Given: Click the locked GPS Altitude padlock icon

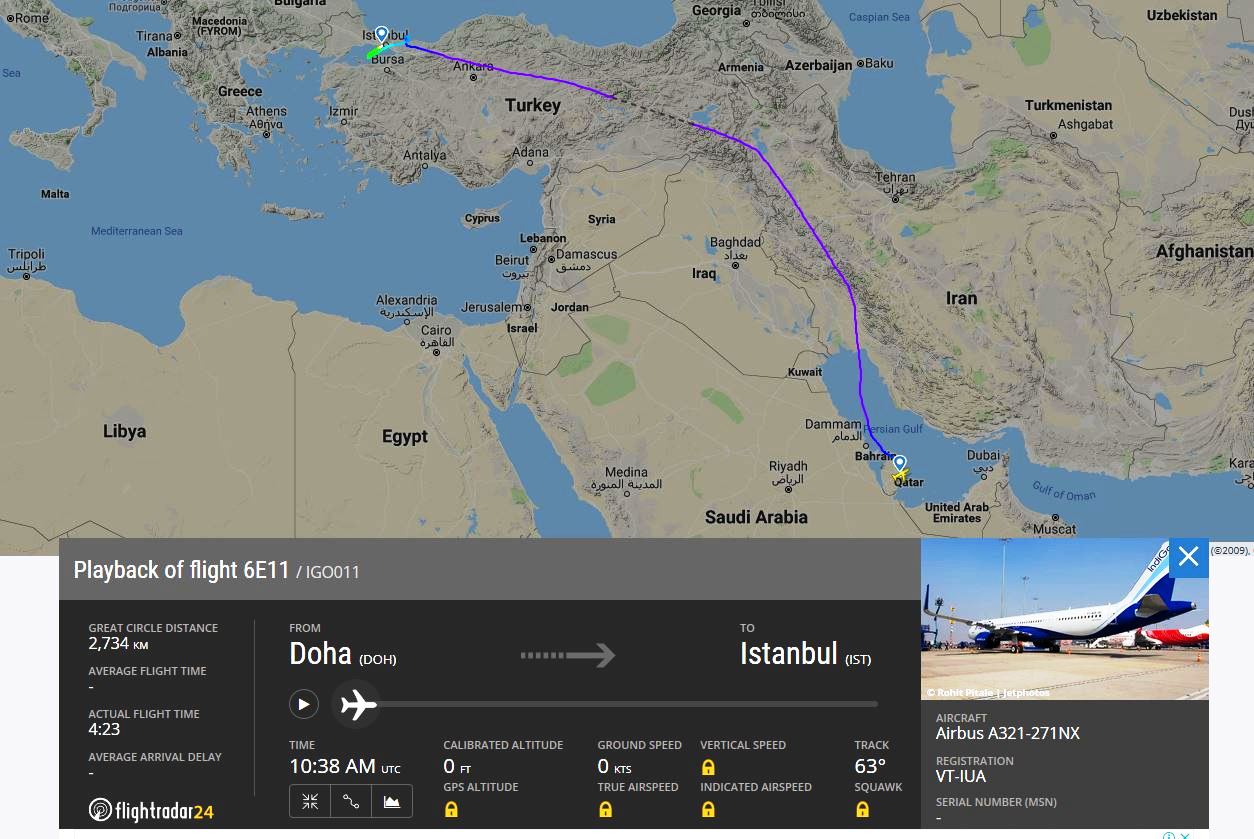Looking at the screenshot, I should (451, 809).
